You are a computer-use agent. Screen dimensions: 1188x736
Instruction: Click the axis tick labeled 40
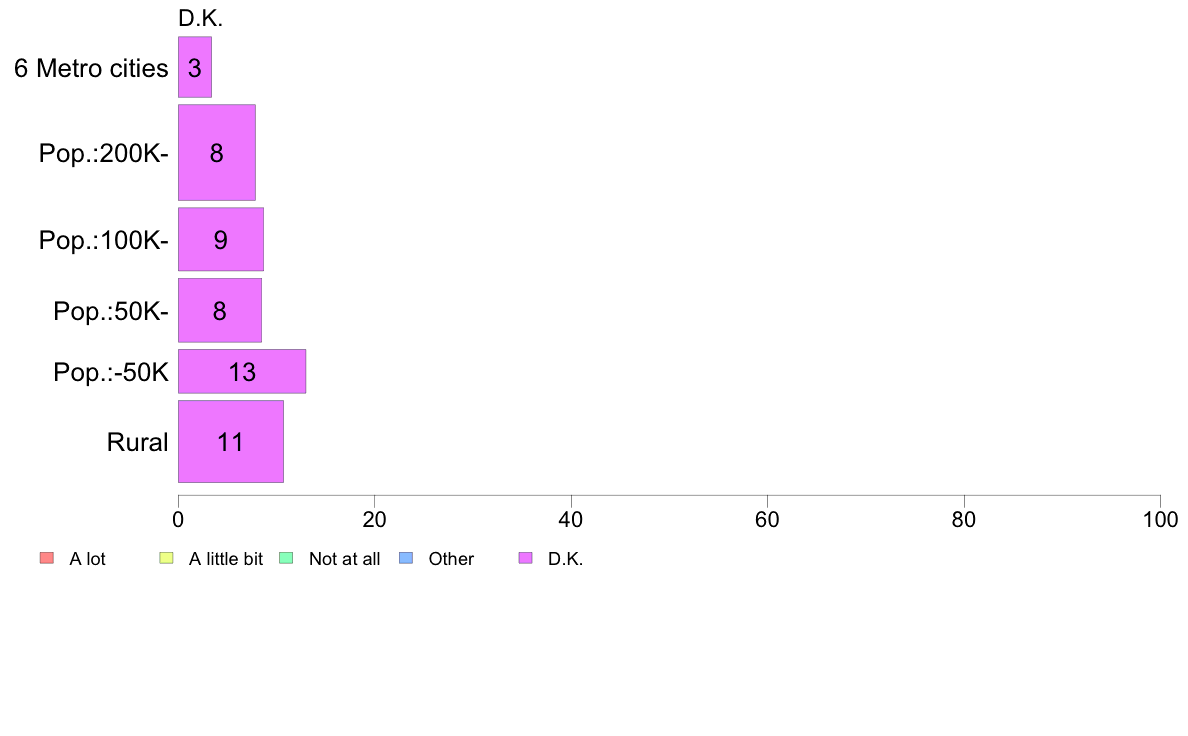pos(571,519)
